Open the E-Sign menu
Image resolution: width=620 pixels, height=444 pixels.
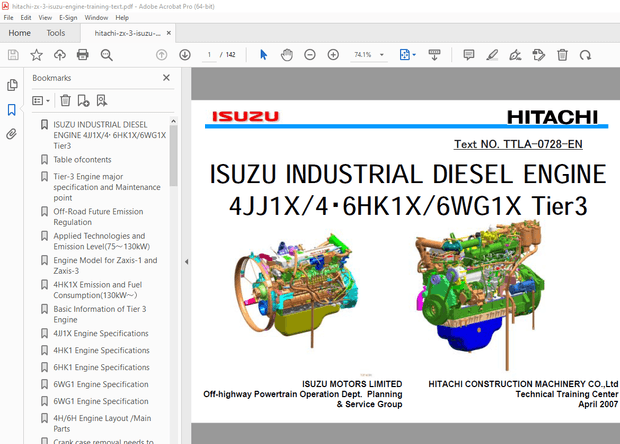pos(68,18)
